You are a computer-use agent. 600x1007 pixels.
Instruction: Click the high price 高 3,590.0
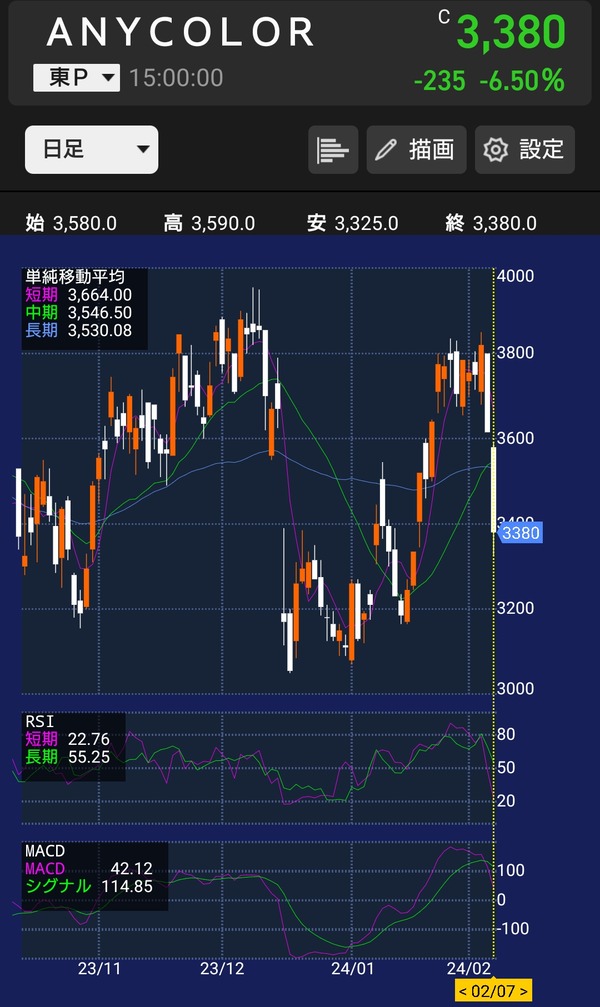click(x=209, y=223)
